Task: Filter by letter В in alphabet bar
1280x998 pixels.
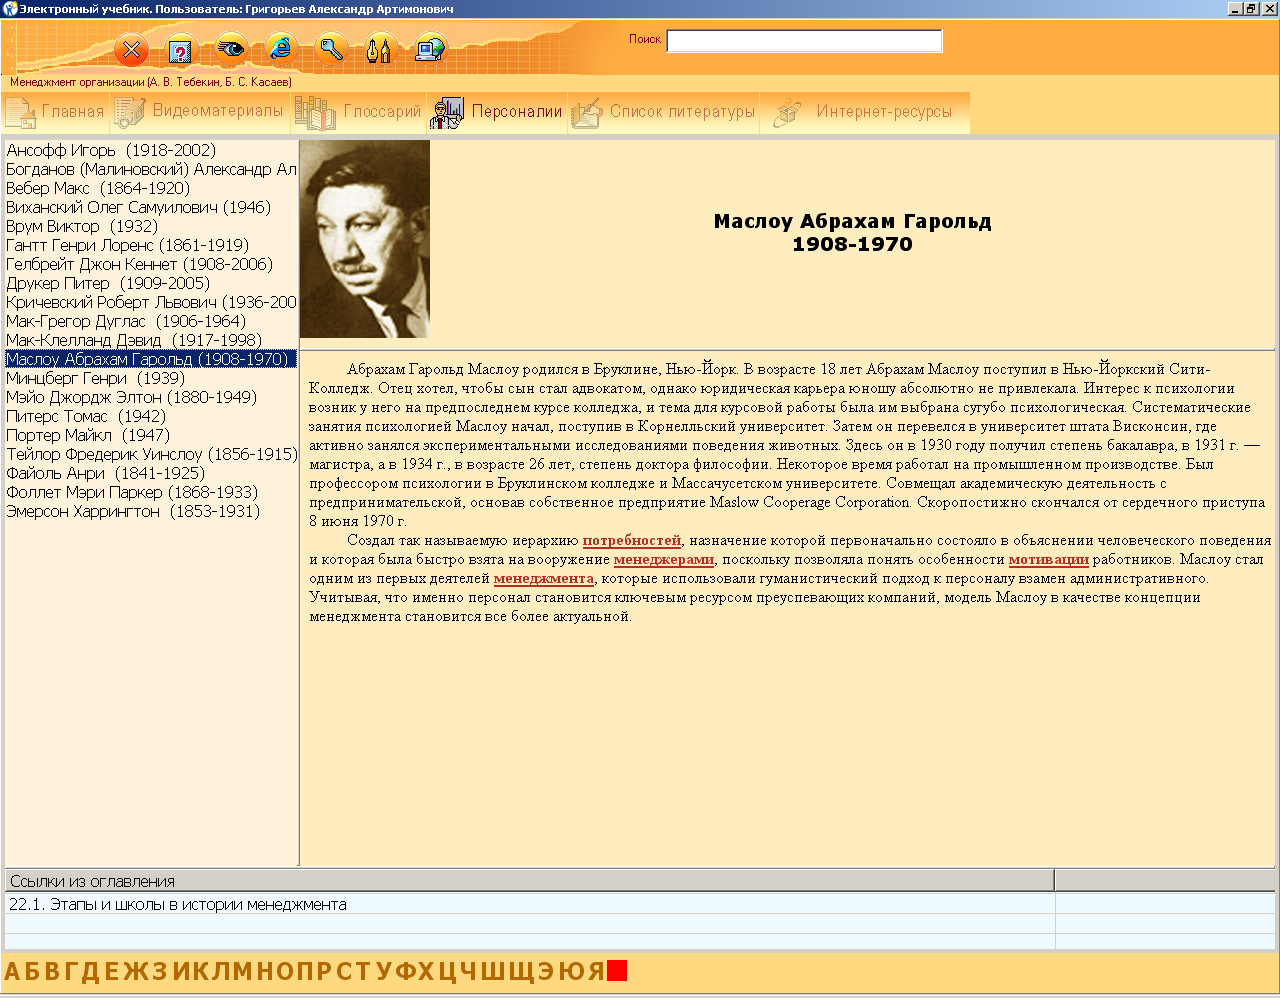Action: click(51, 972)
